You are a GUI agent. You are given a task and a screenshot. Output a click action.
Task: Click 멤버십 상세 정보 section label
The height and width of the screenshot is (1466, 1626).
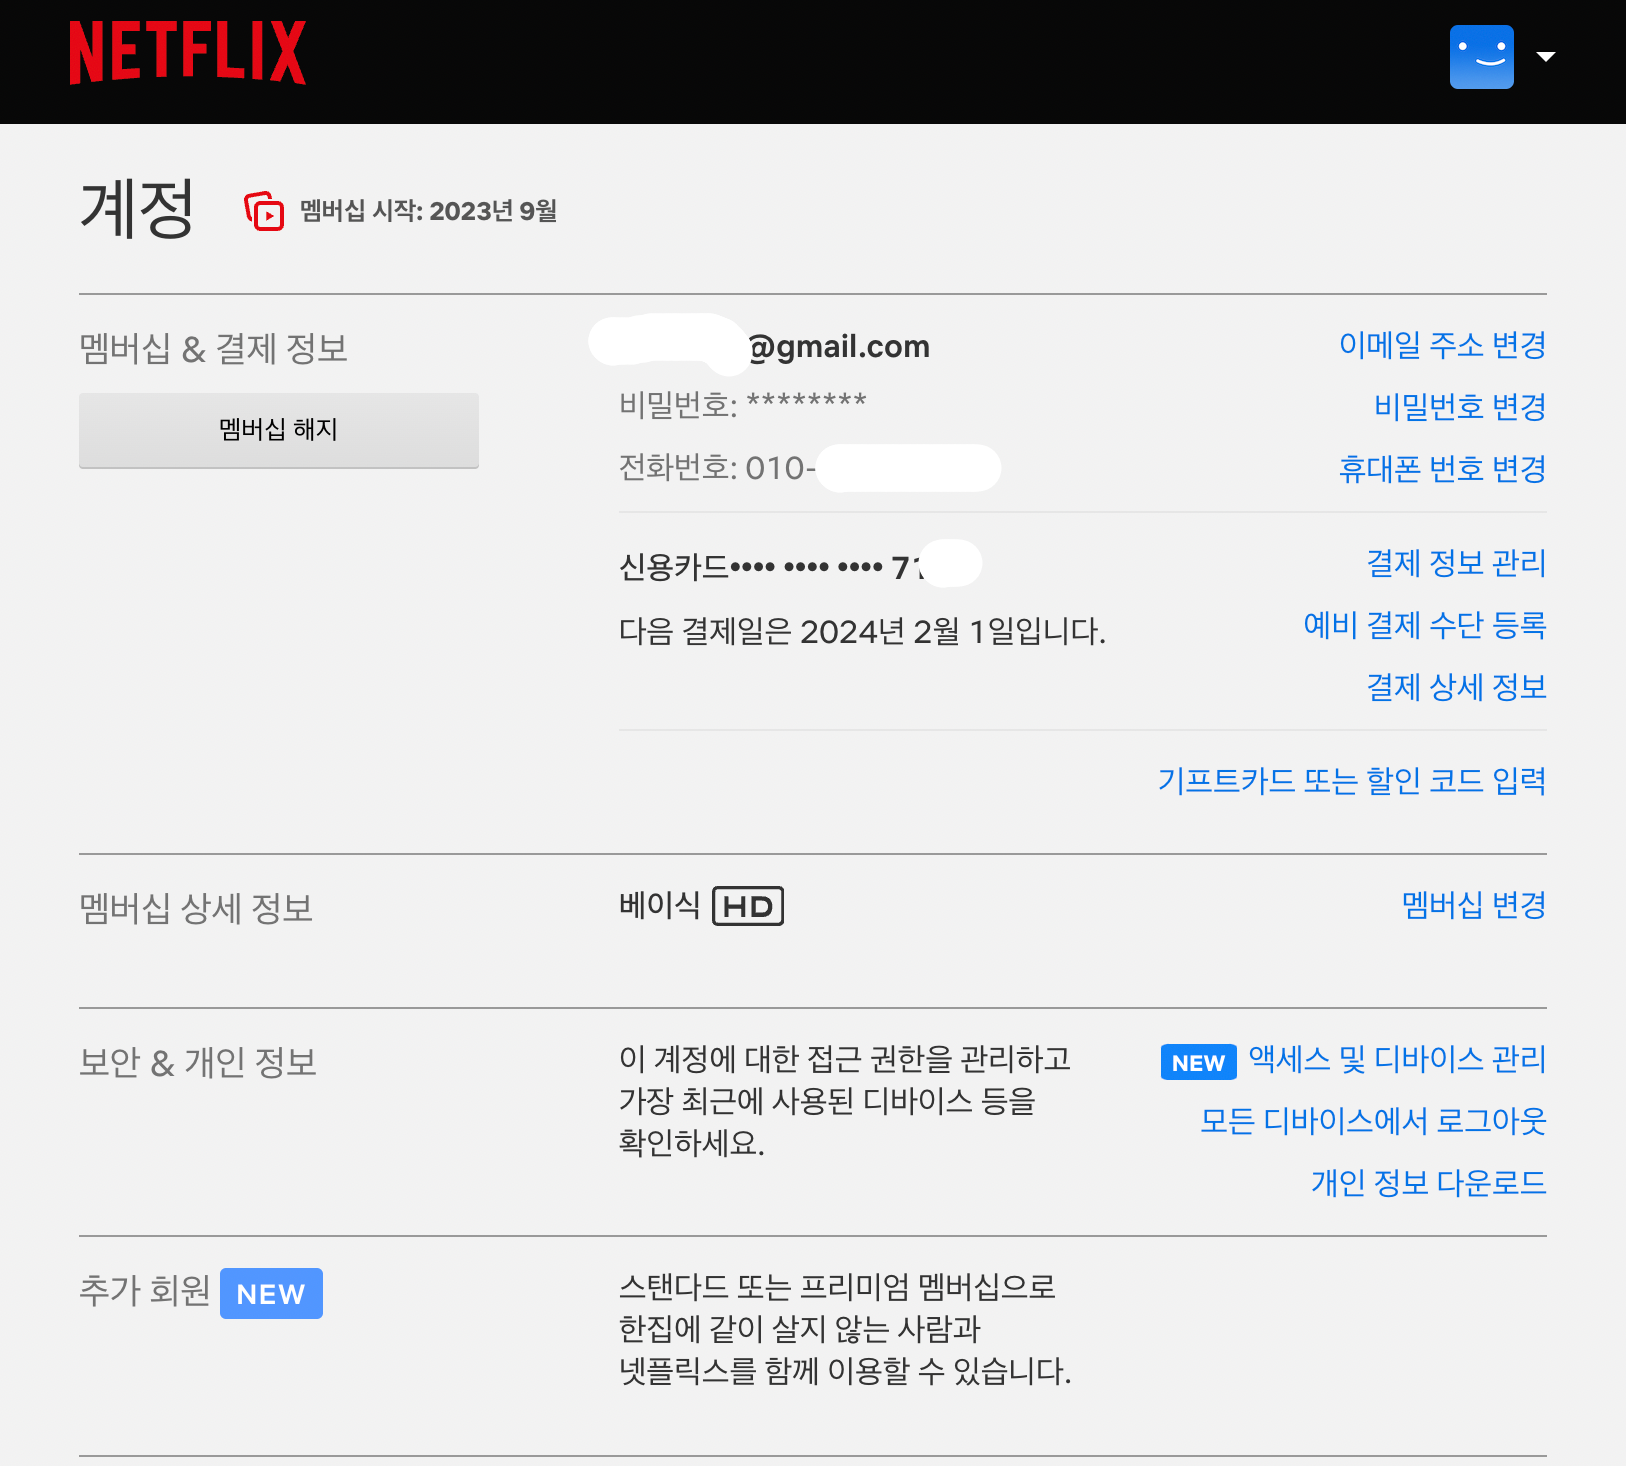pyautogui.click(x=196, y=909)
